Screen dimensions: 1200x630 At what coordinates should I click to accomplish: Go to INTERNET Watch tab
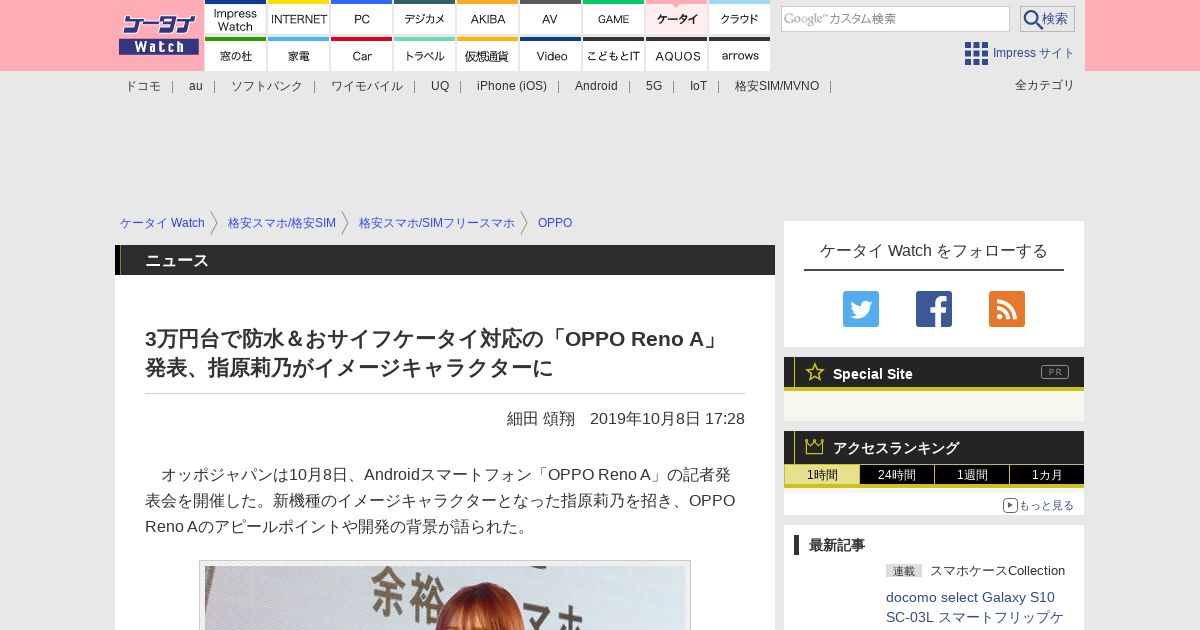click(299, 19)
